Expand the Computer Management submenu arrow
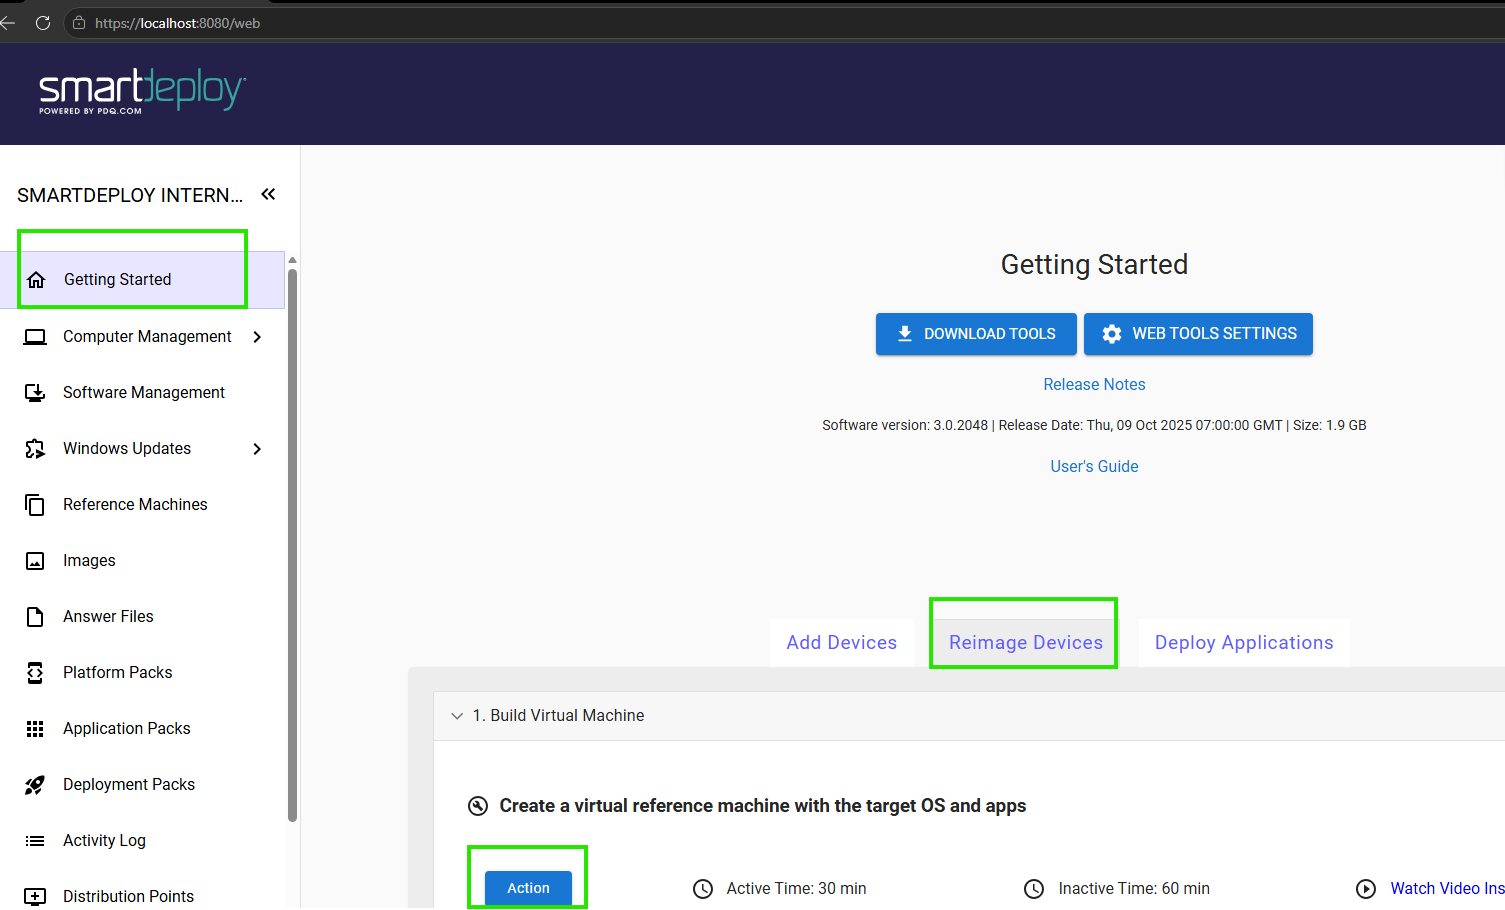This screenshot has width=1505, height=910. click(x=258, y=337)
